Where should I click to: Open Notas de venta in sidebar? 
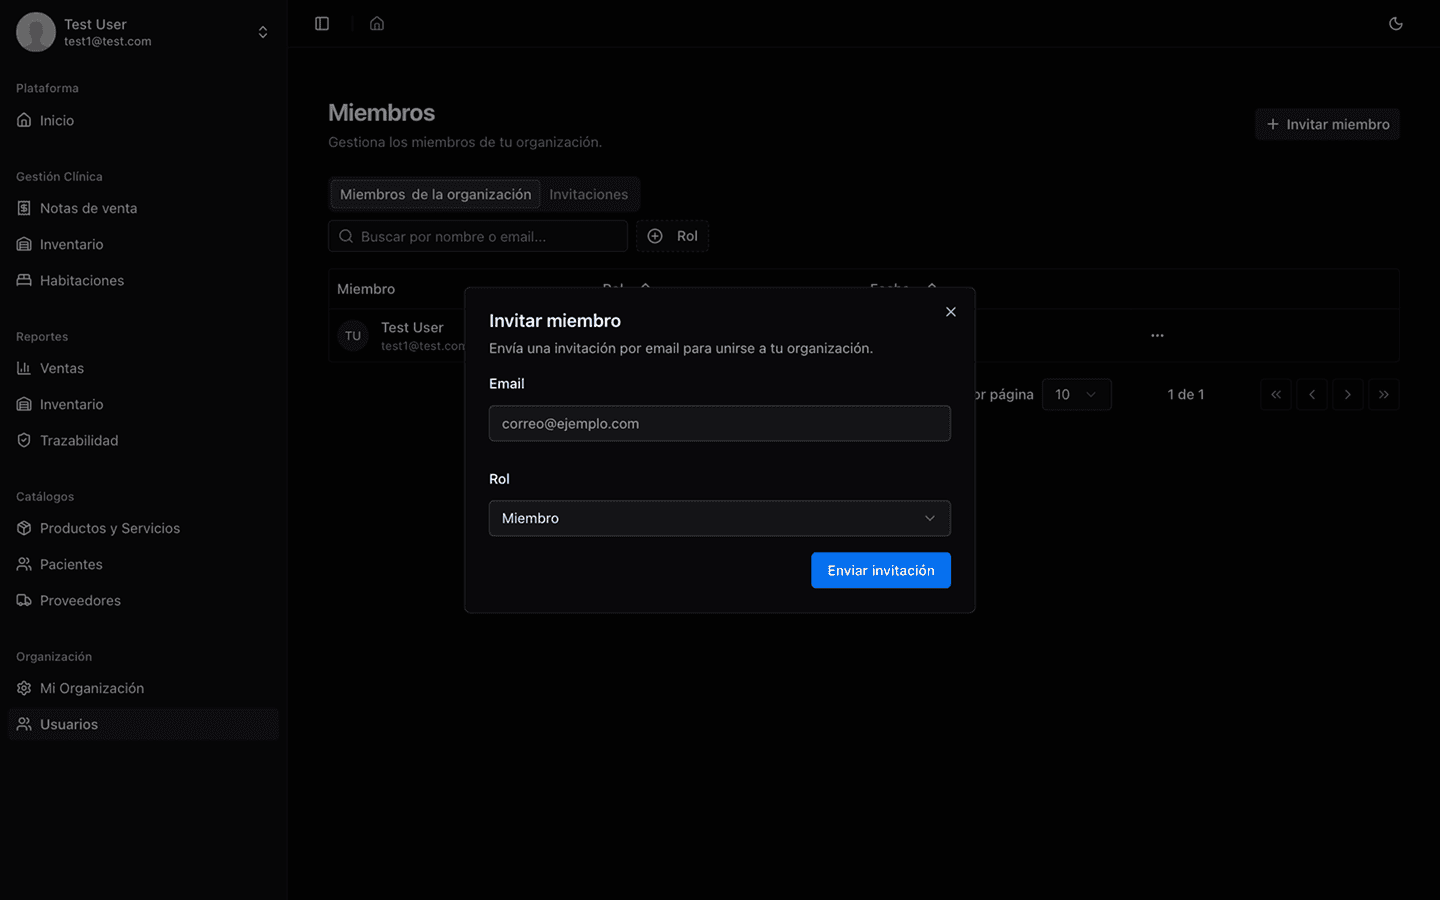(88, 208)
